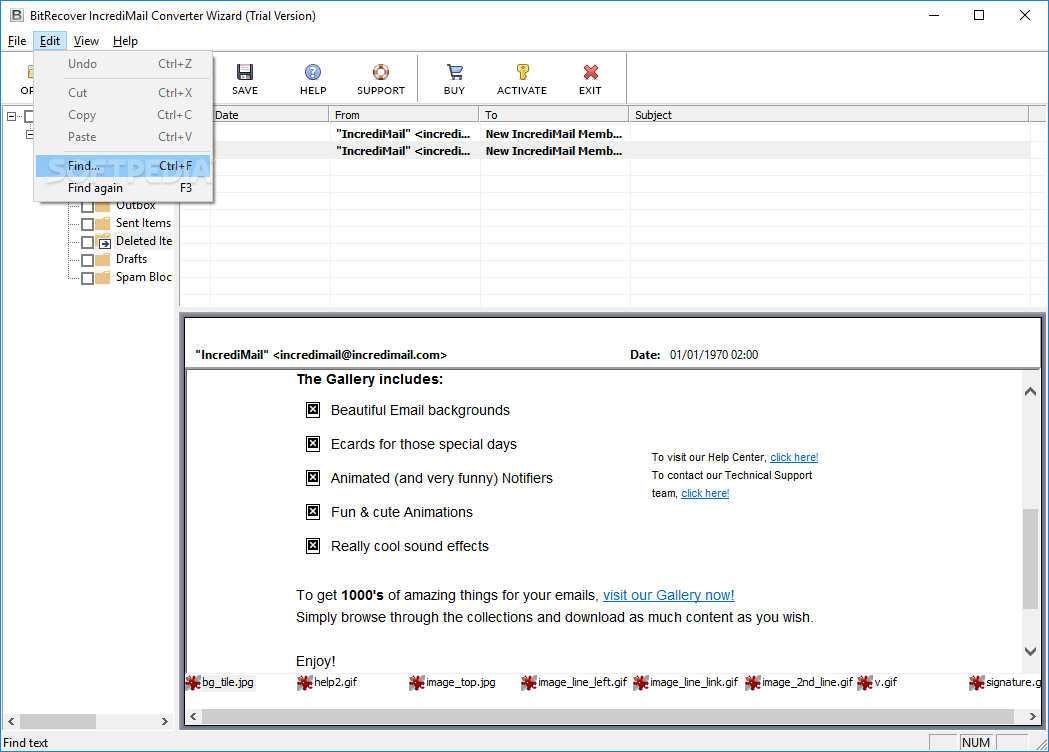
Task: Follow the visit our Gallery now link
Action: pyautogui.click(x=668, y=595)
